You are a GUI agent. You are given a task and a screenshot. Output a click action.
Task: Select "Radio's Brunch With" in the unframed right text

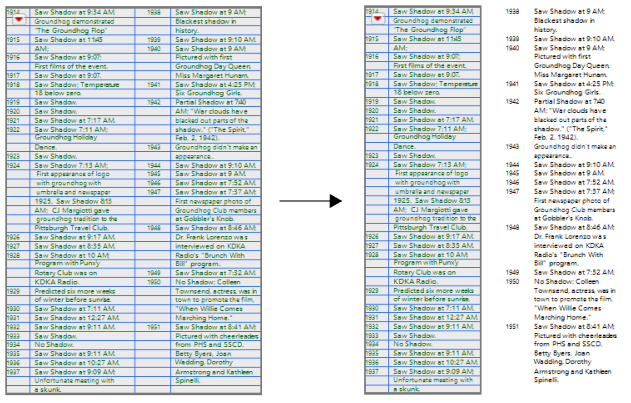coord(569,255)
